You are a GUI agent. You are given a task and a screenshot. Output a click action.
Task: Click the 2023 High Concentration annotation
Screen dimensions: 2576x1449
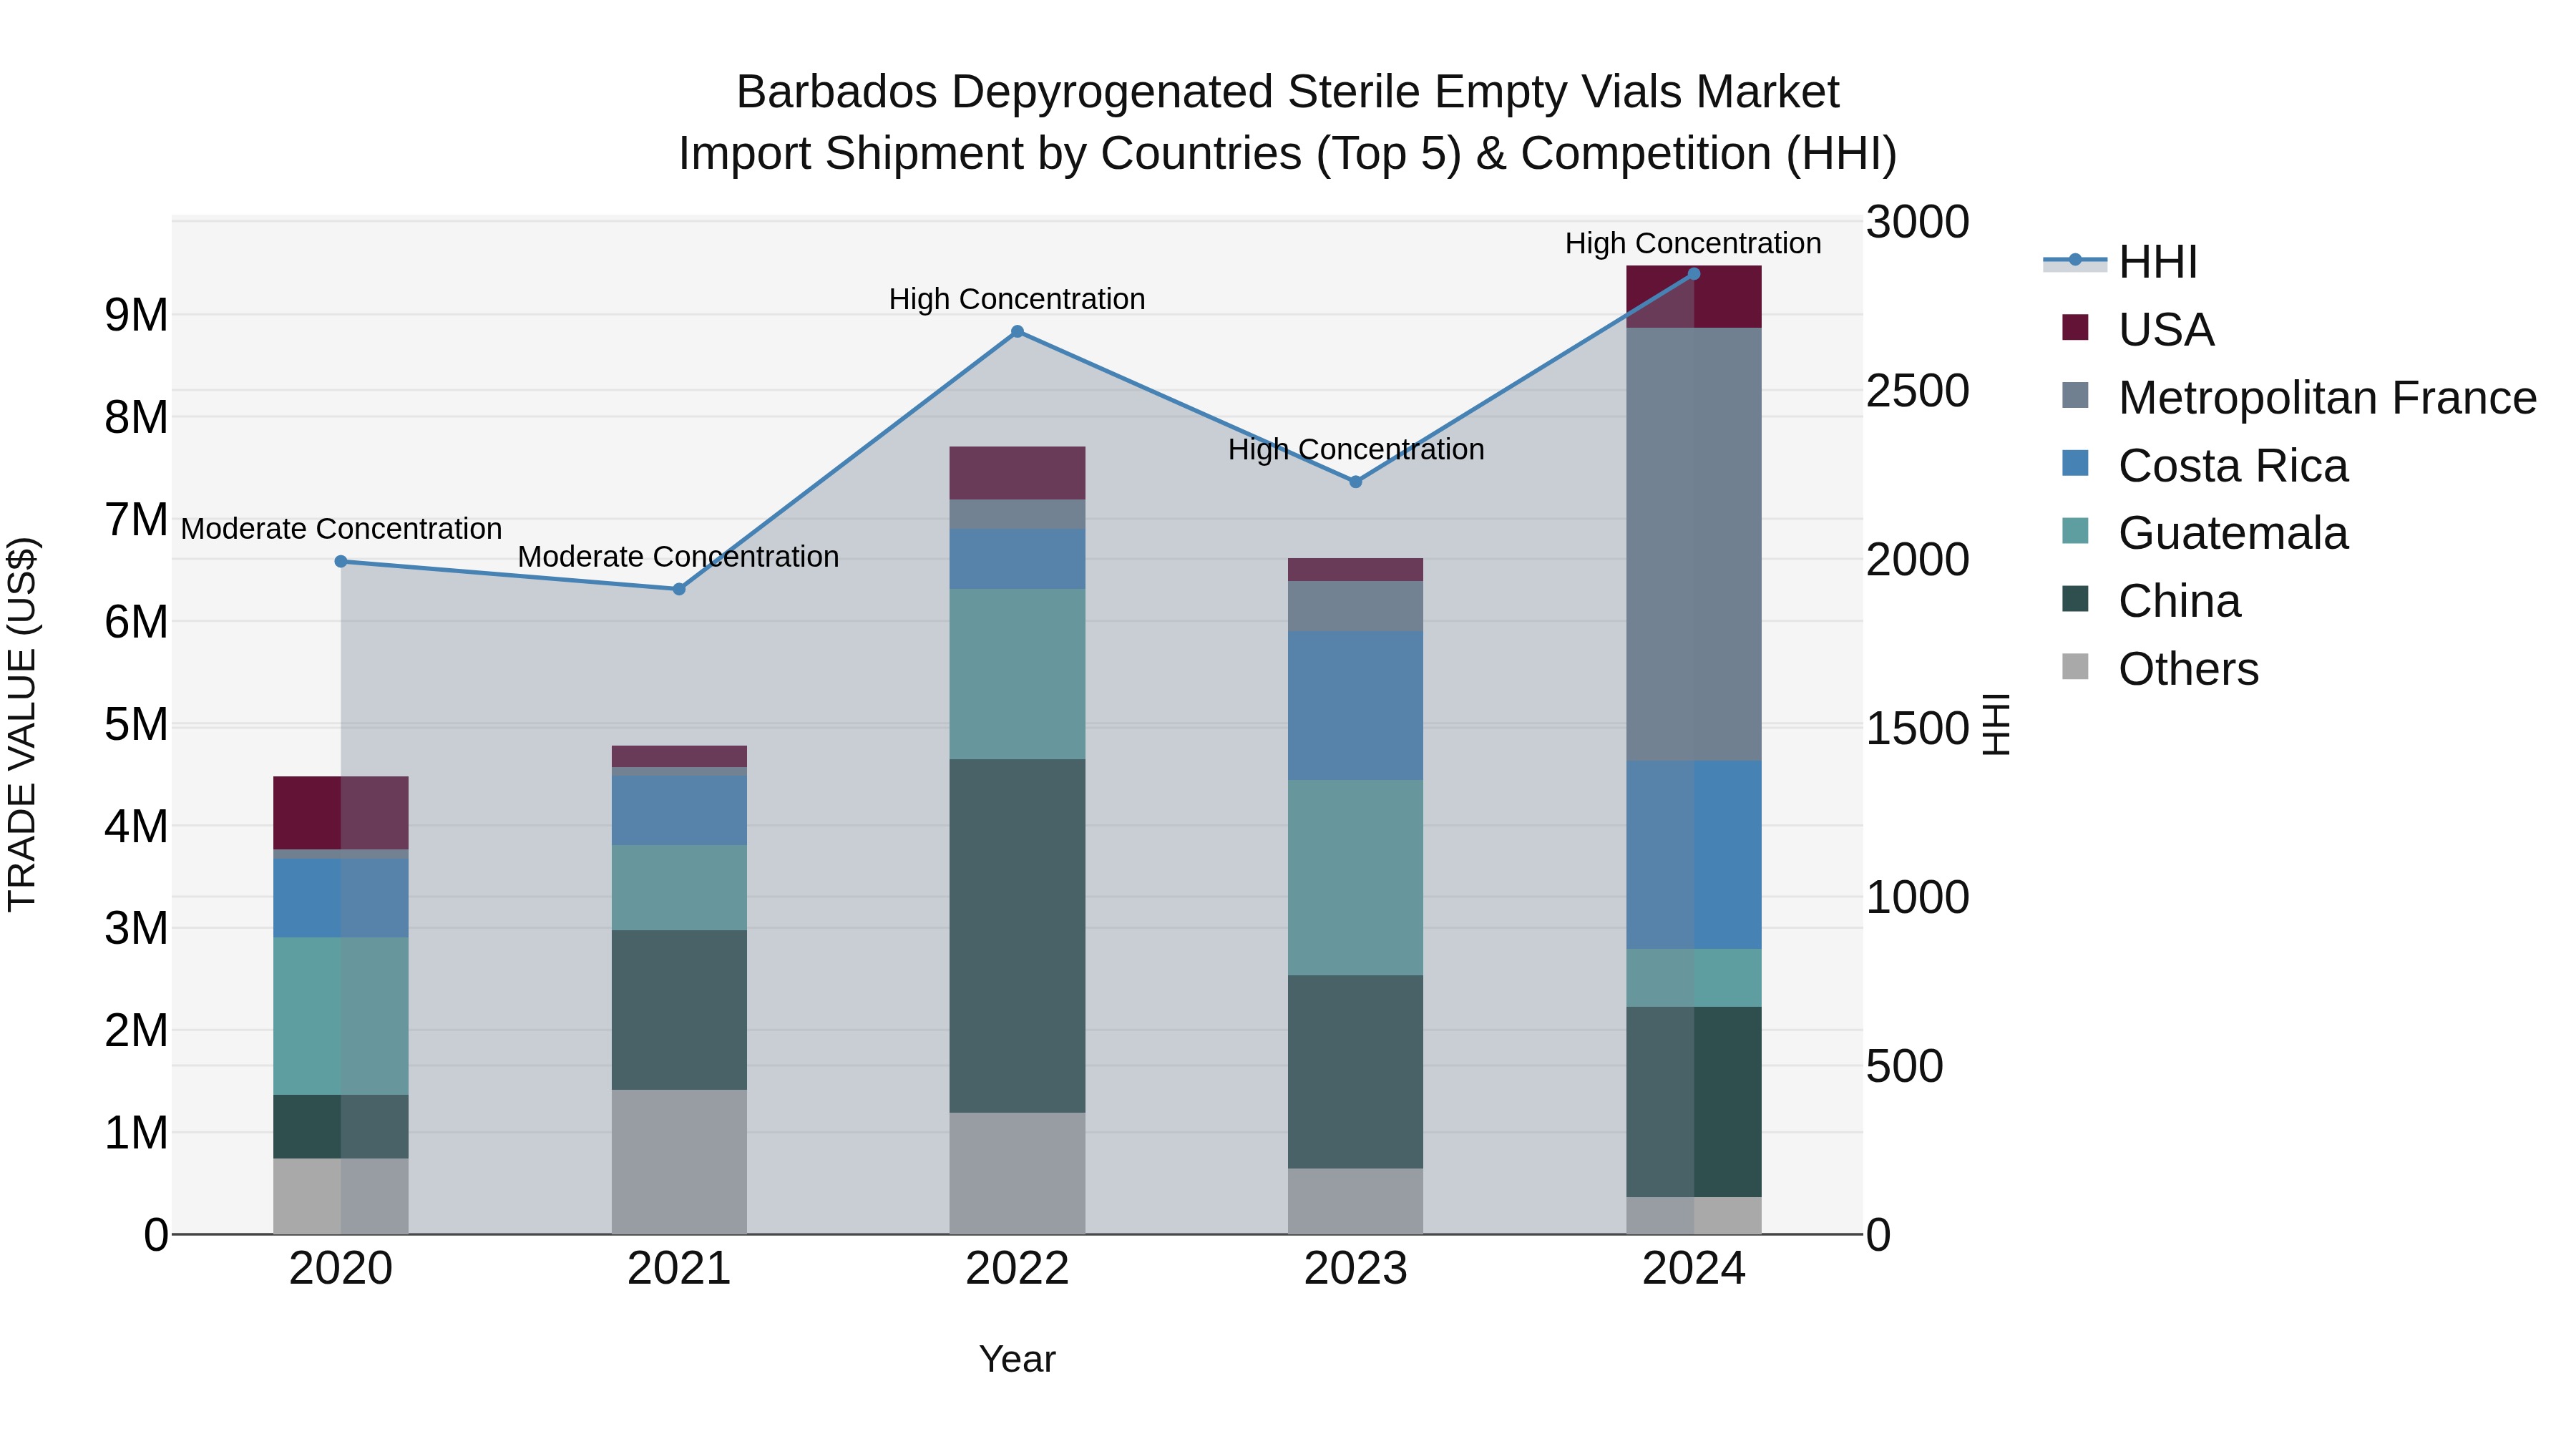[x=1356, y=450]
